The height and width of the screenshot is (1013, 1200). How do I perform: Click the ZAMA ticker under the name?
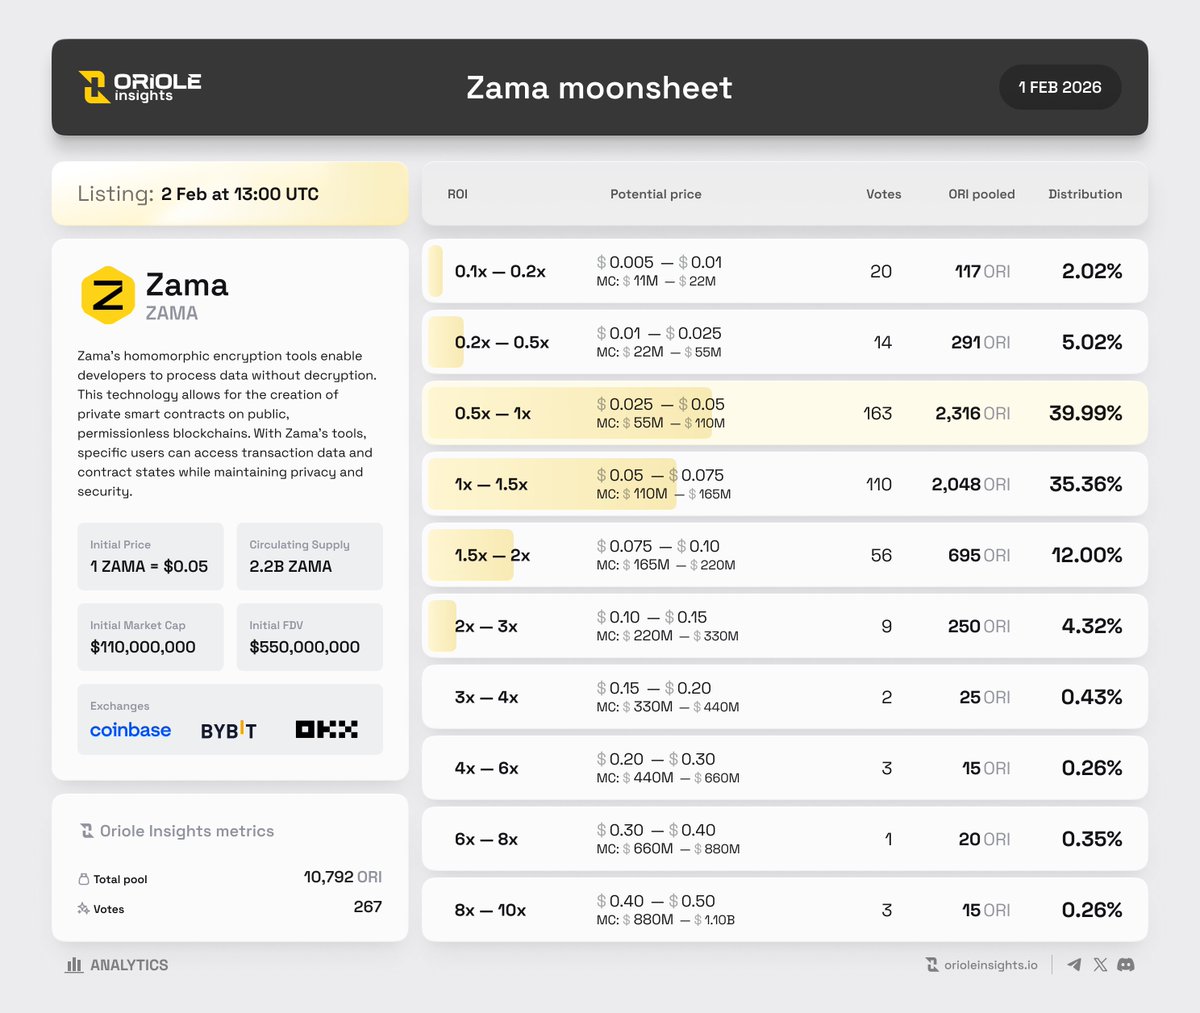(x=171, y=313)
